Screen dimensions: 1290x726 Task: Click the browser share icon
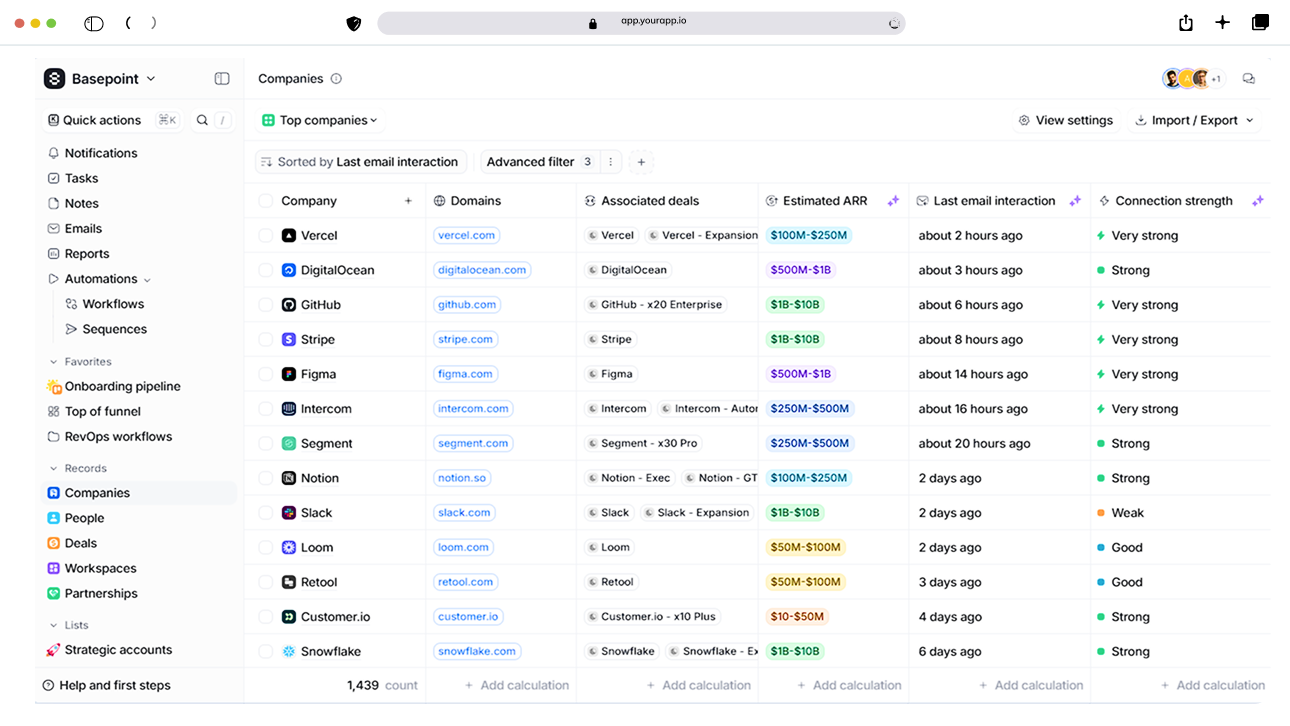(x=1186, y=23)
